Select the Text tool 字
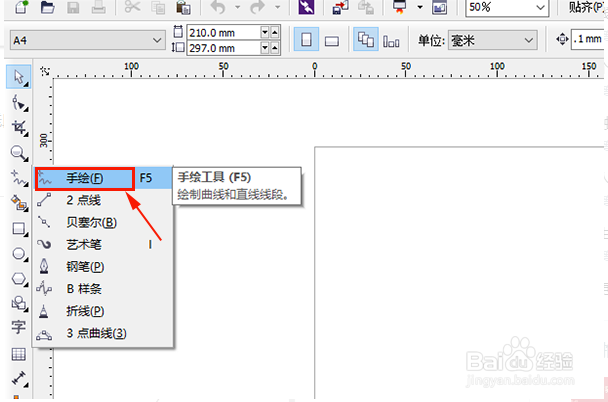Screen dimensions: 608x402 coord(18,328)
